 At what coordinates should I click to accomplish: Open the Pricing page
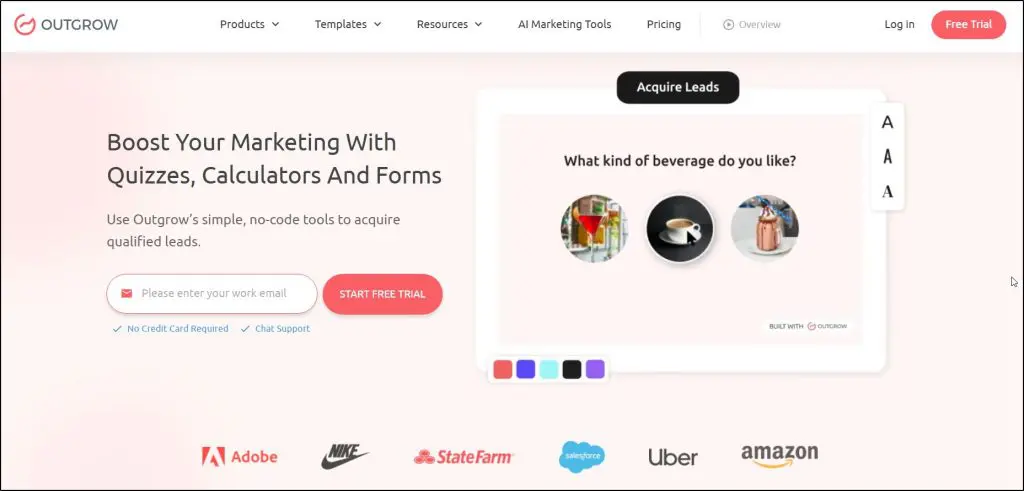[664, 24]
